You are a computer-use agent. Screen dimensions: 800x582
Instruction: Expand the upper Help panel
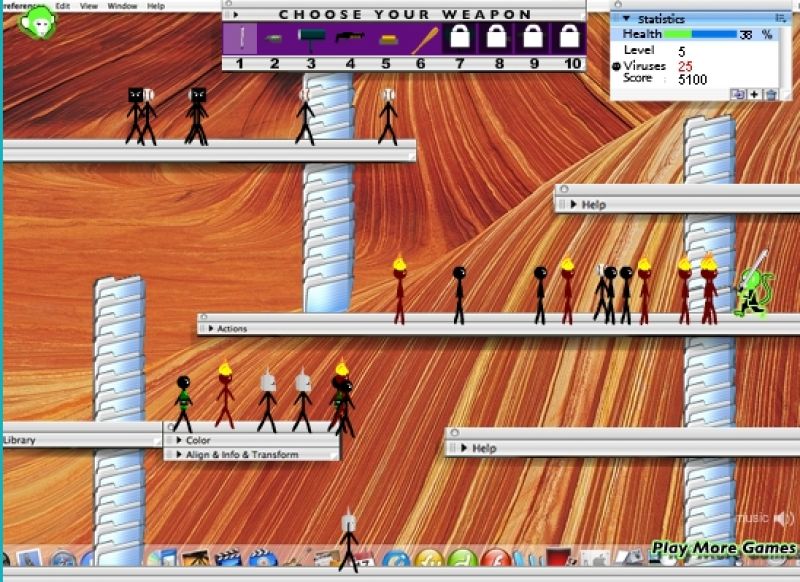tap(573, 205)
